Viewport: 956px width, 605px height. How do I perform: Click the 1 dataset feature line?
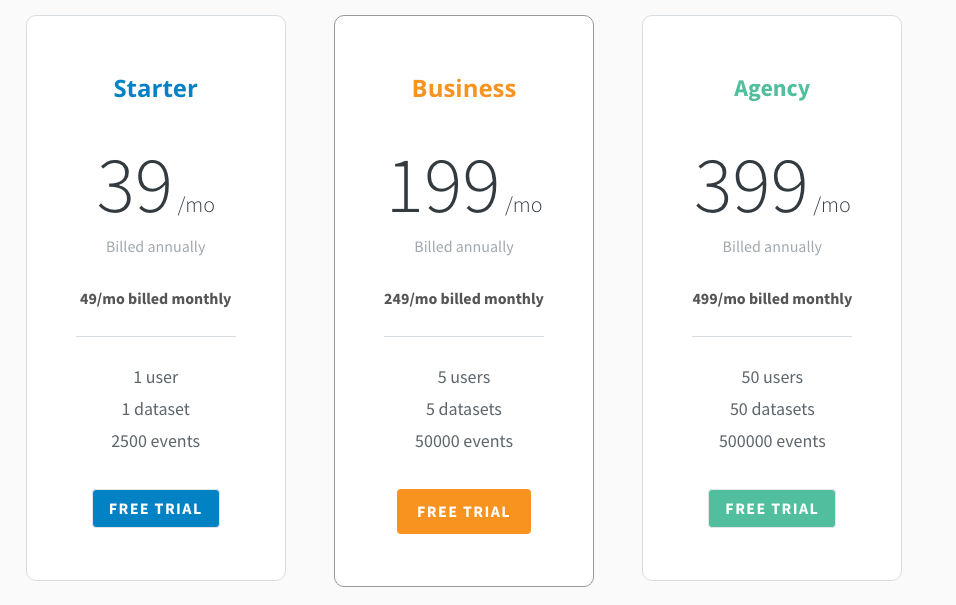[x=155, y=409]
